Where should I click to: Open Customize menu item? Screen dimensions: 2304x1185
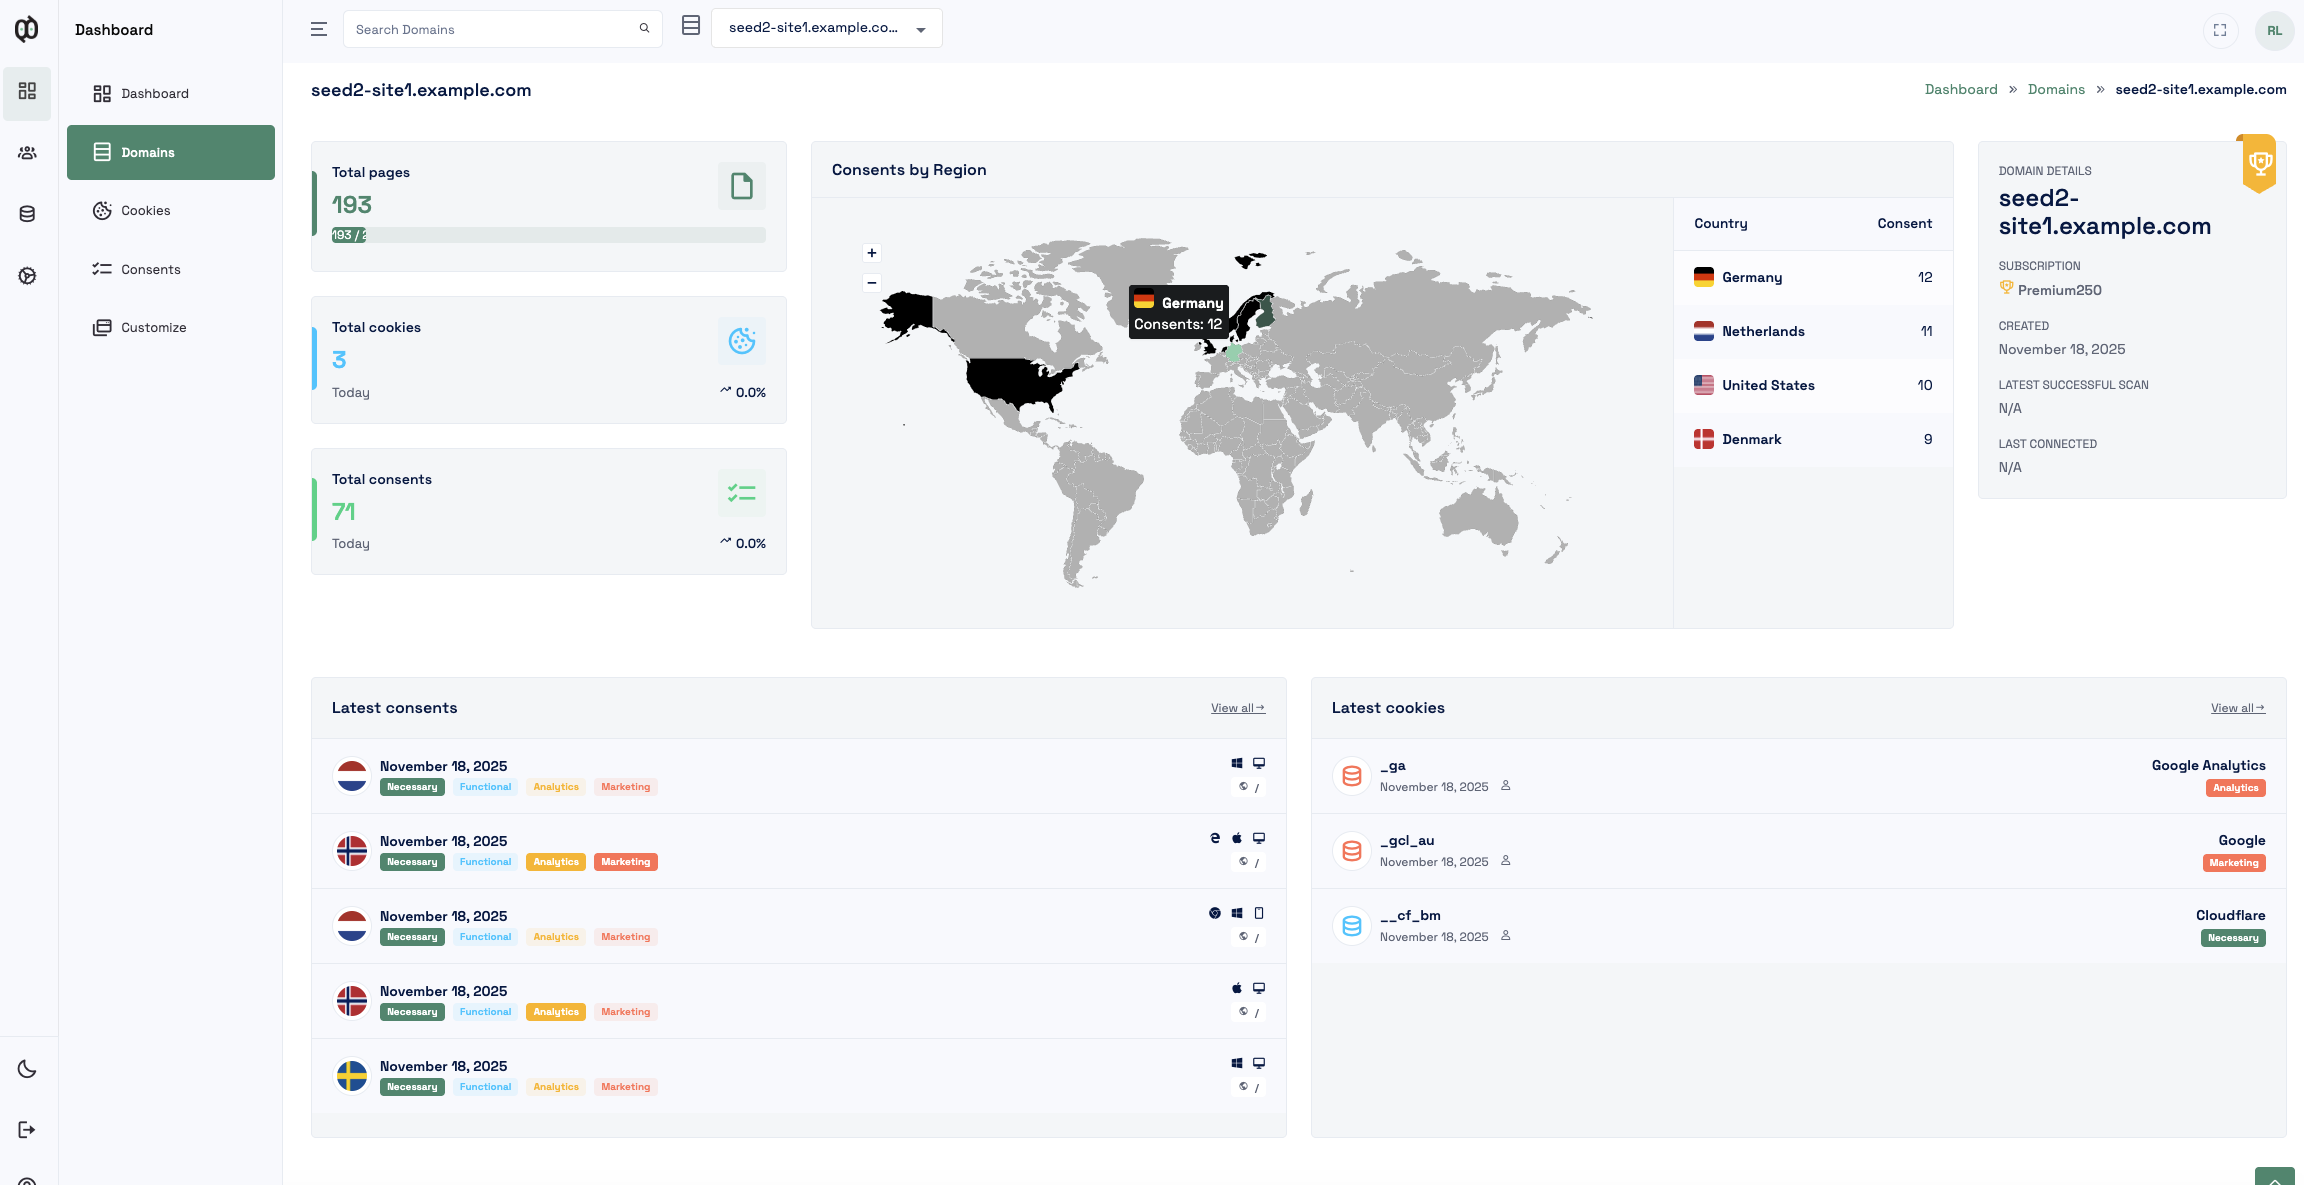coord(171,328)
